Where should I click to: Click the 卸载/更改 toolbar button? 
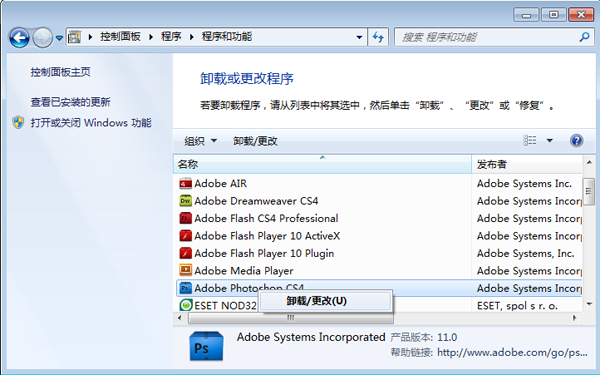point(255,141)
